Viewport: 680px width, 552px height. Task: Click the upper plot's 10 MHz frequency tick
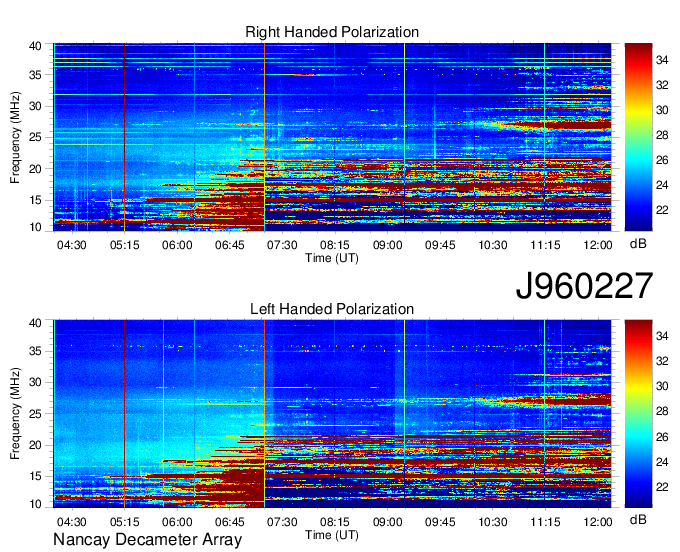click(x=35, y=227)
